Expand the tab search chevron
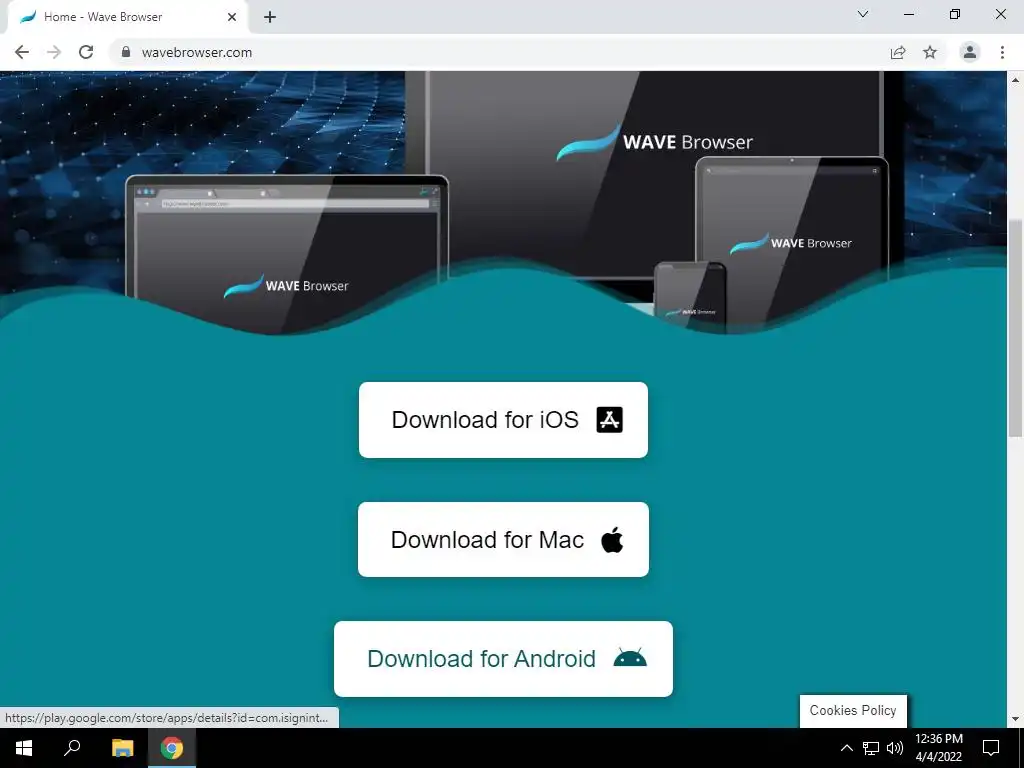This screenshot has width=1024, height=768. [x=863, y=14]
